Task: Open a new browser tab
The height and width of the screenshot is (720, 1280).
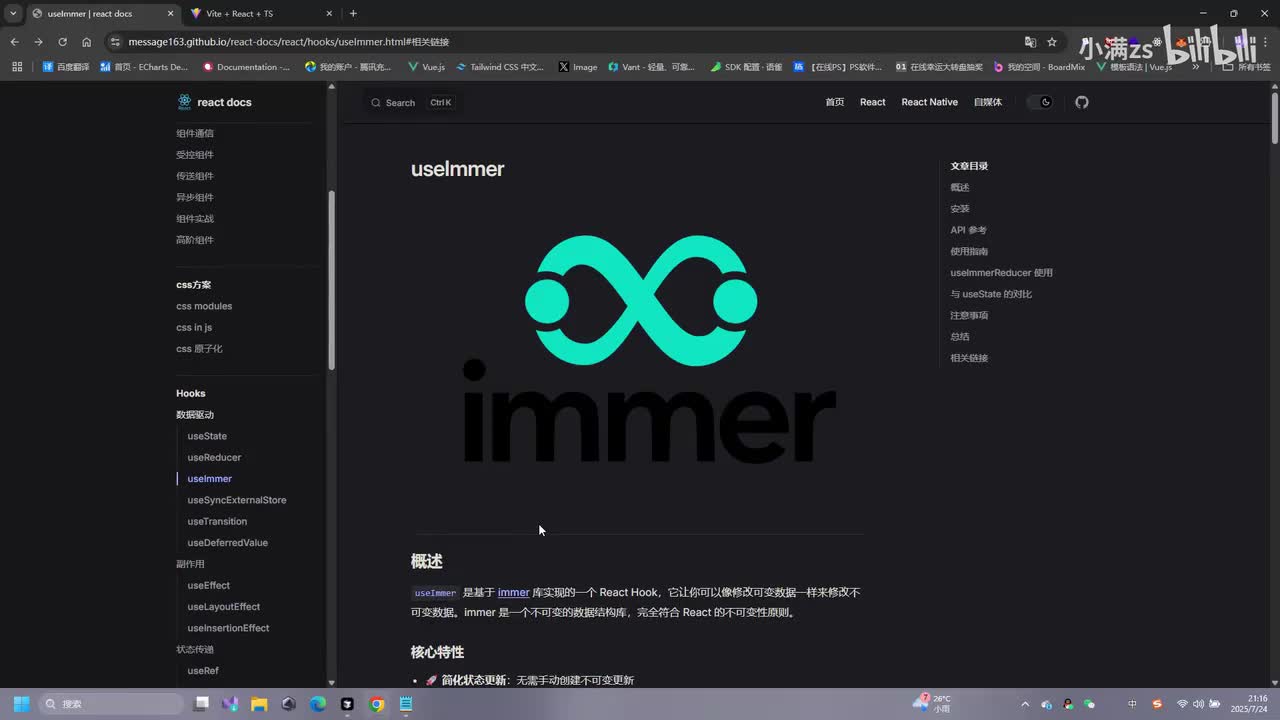Action: (x=353, y=14)
